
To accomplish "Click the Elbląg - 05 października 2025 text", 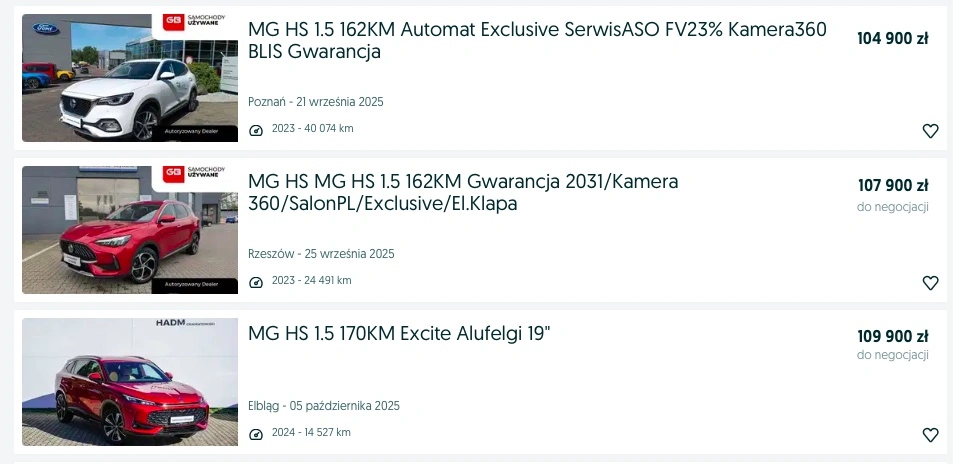I will click(324, 406).
